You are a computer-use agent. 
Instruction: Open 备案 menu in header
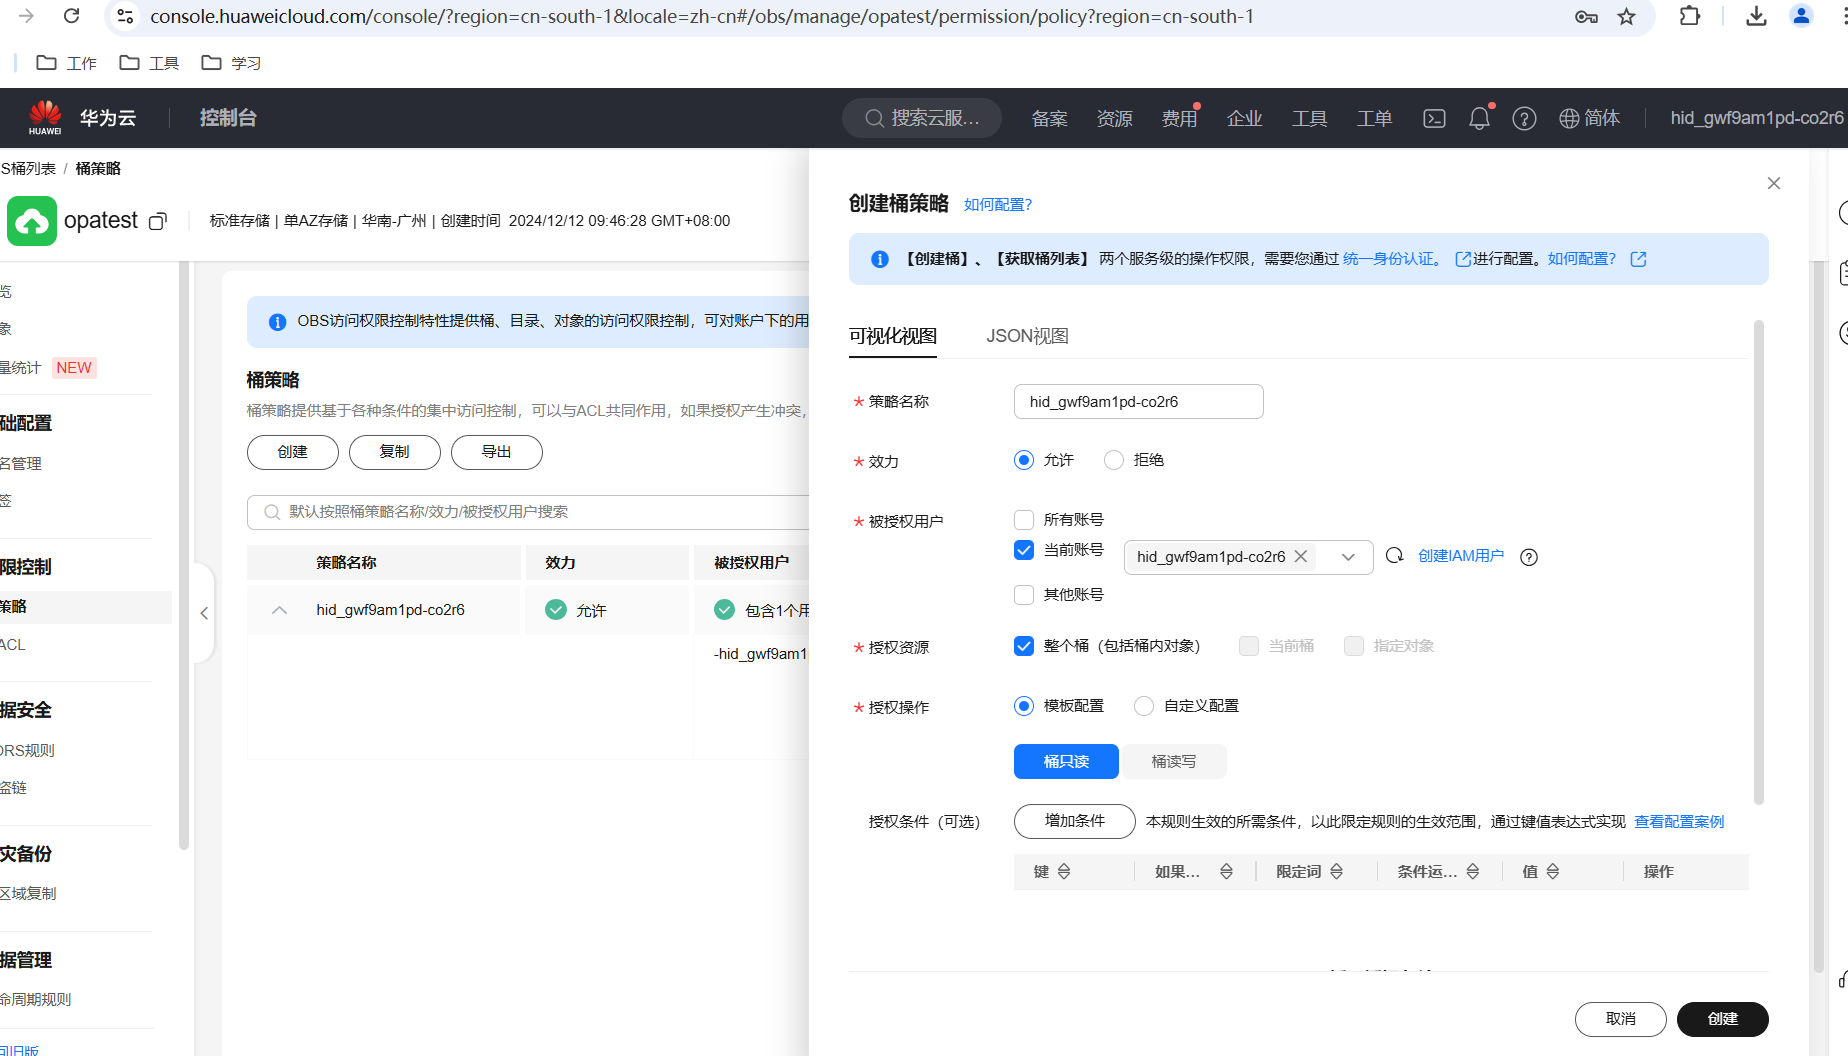(1050, 119)
